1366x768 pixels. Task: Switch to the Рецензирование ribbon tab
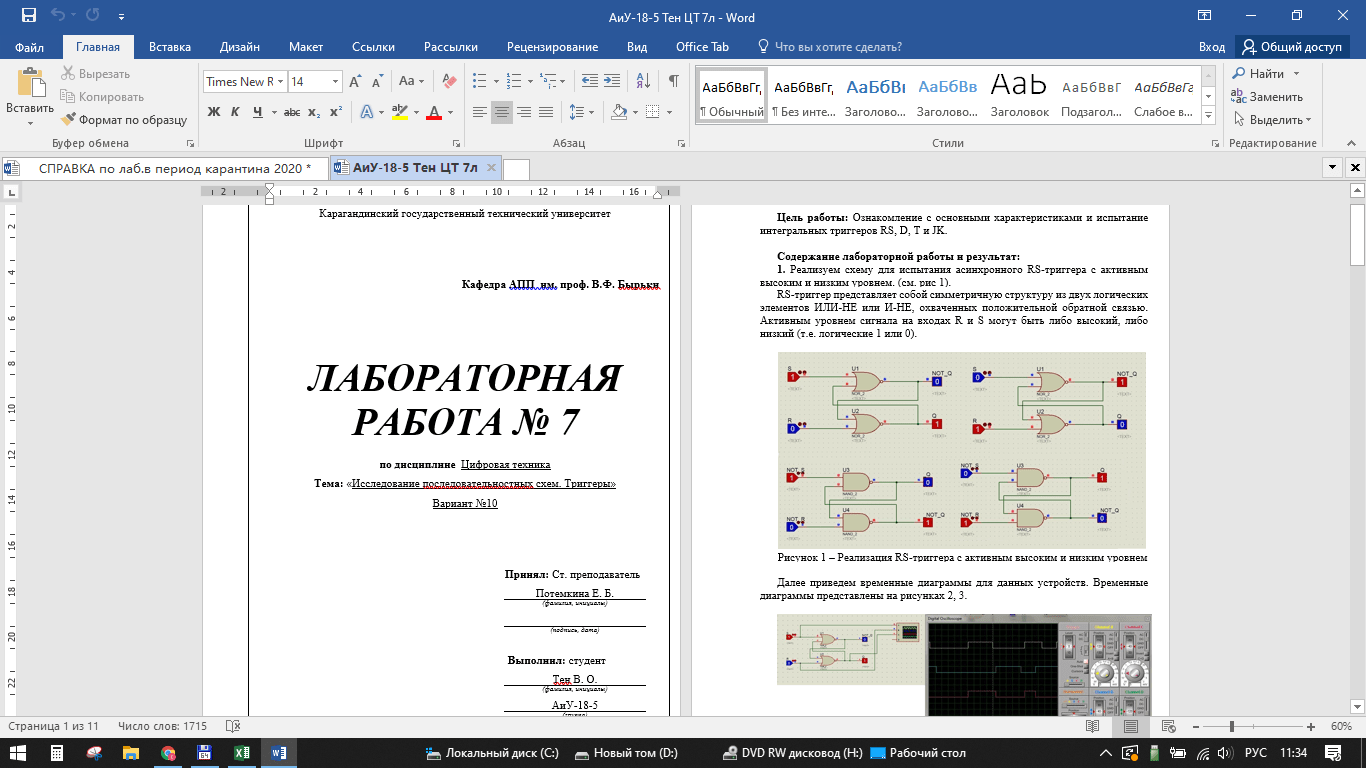(x=552, y=47)
